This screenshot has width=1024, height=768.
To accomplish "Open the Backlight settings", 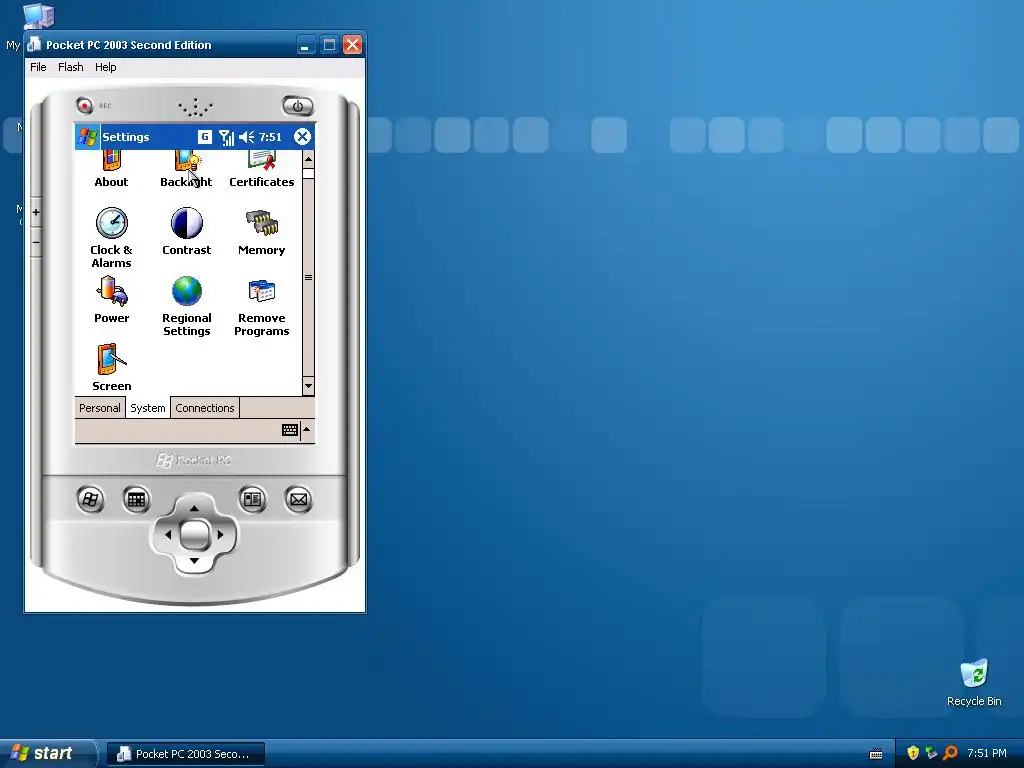I will pos(186,168).
